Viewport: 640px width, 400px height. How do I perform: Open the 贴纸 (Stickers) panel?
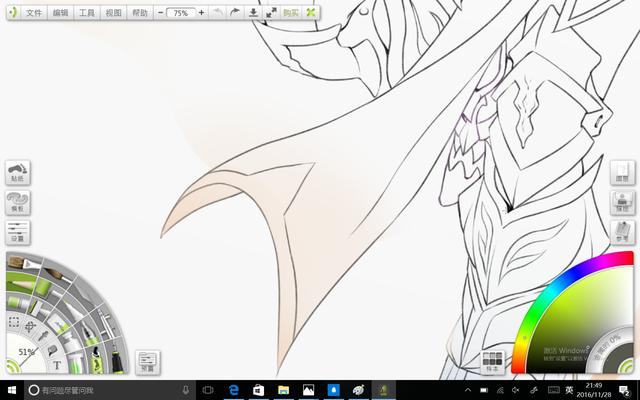coord(17,174)
